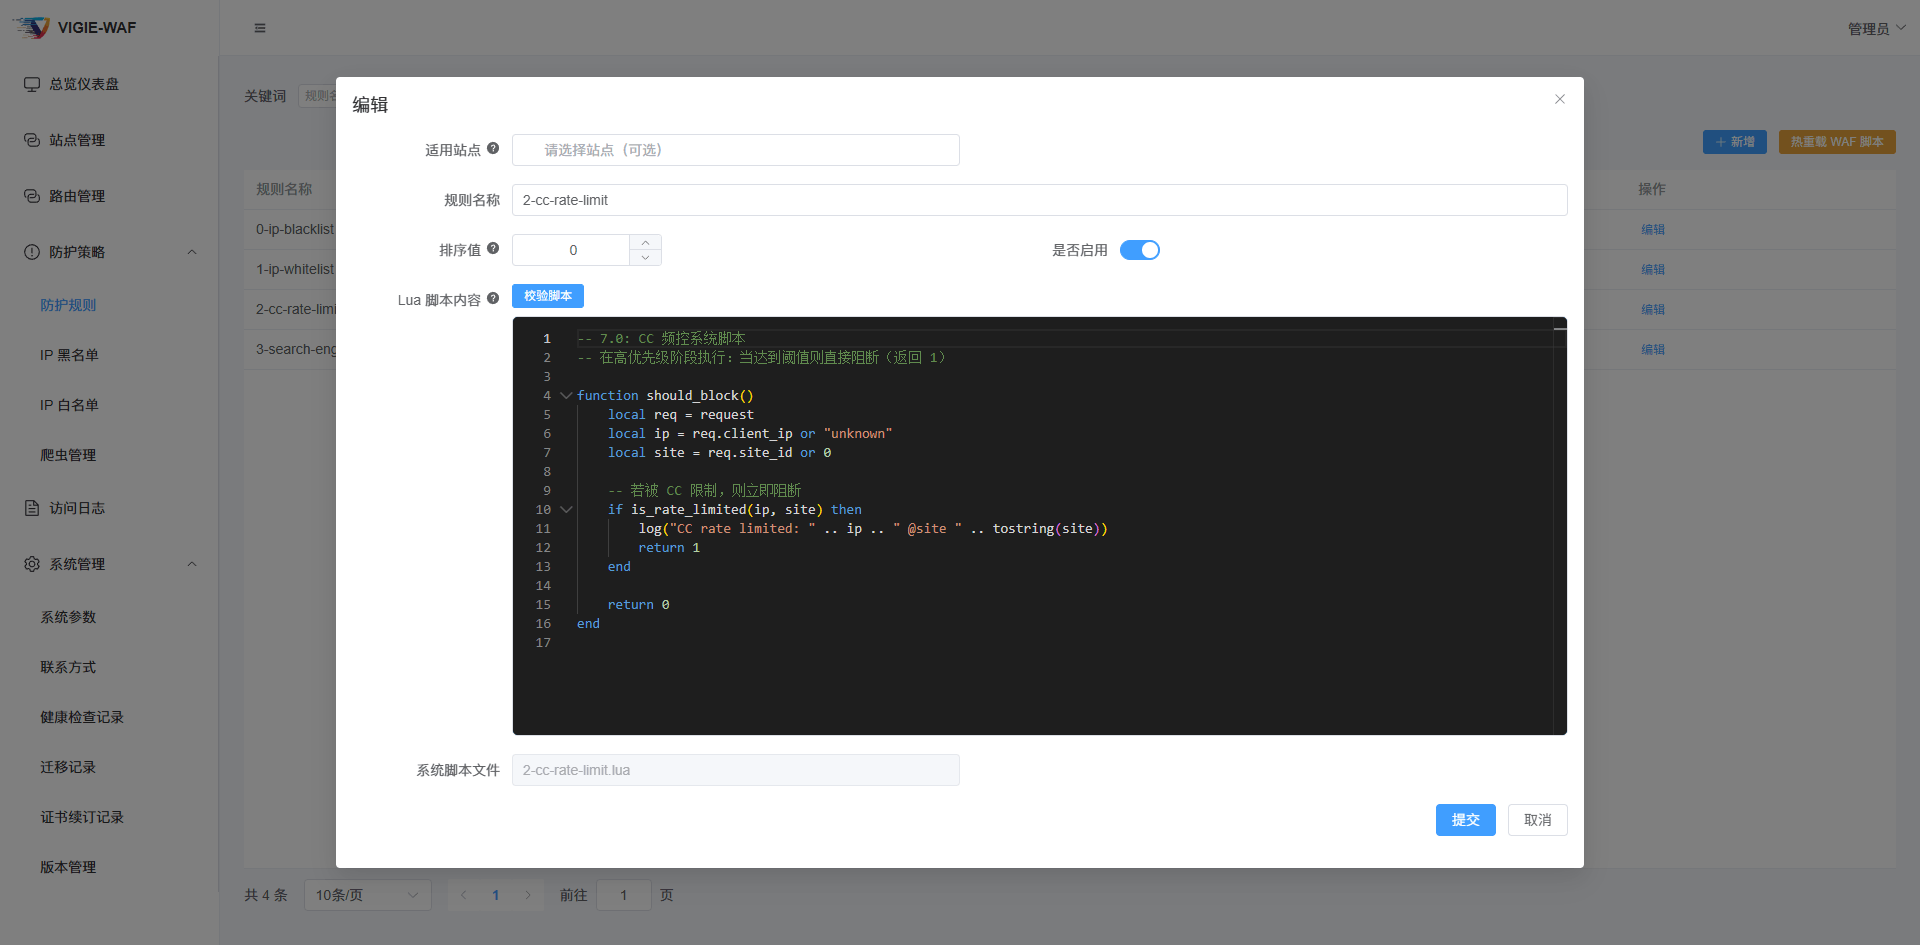Place cursor on code line 'return 1'
The width and height of the screenshot is (1920, 945).
pyautogui.click(x=669, y=548)
